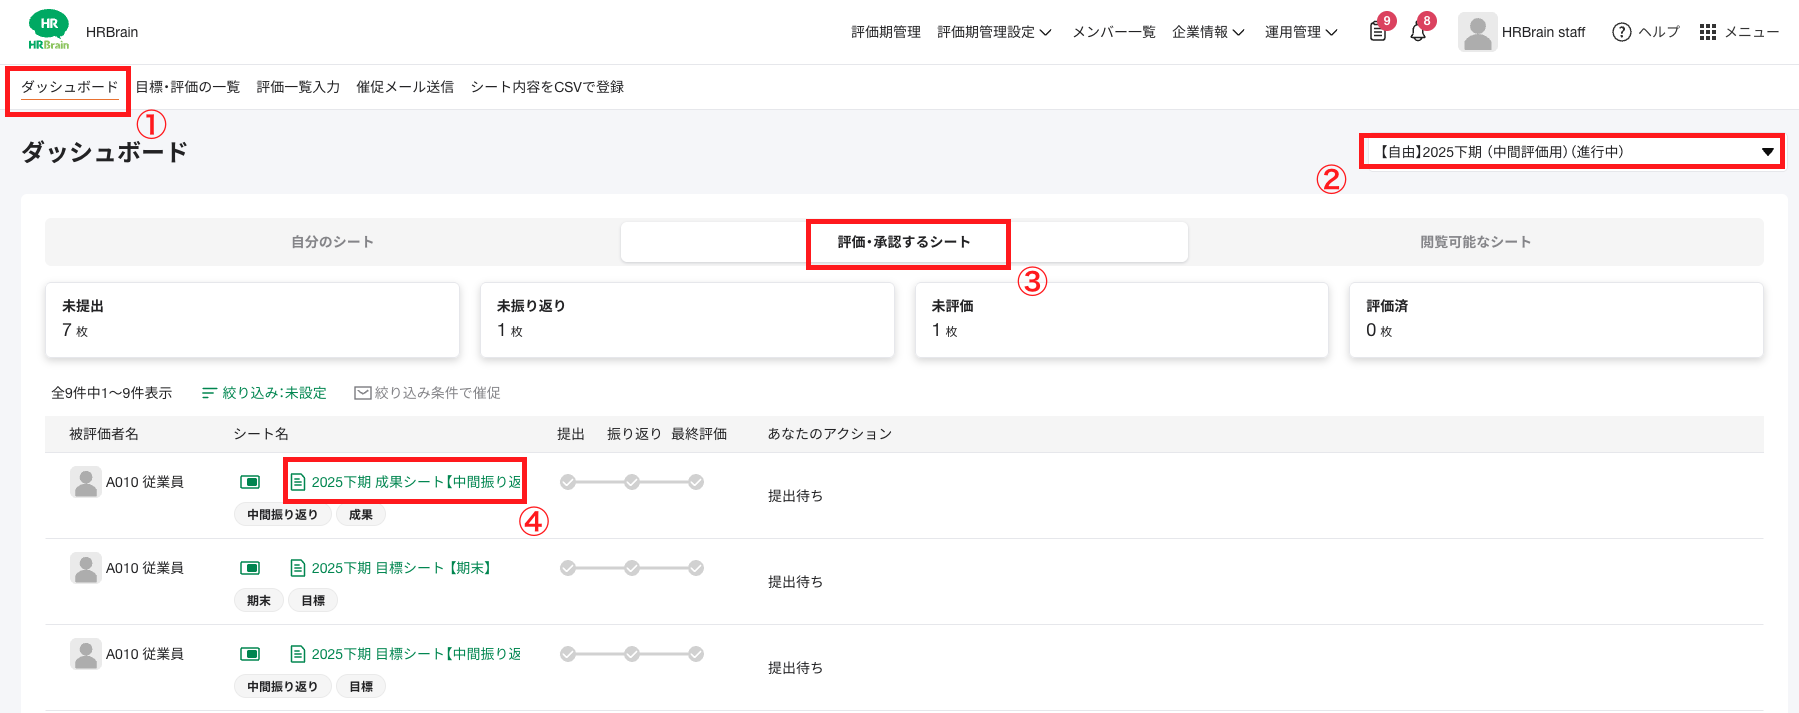The image size is (1799, 713).
Task: Open 評価期管理 in the top navigation
Action: (886, 32)
